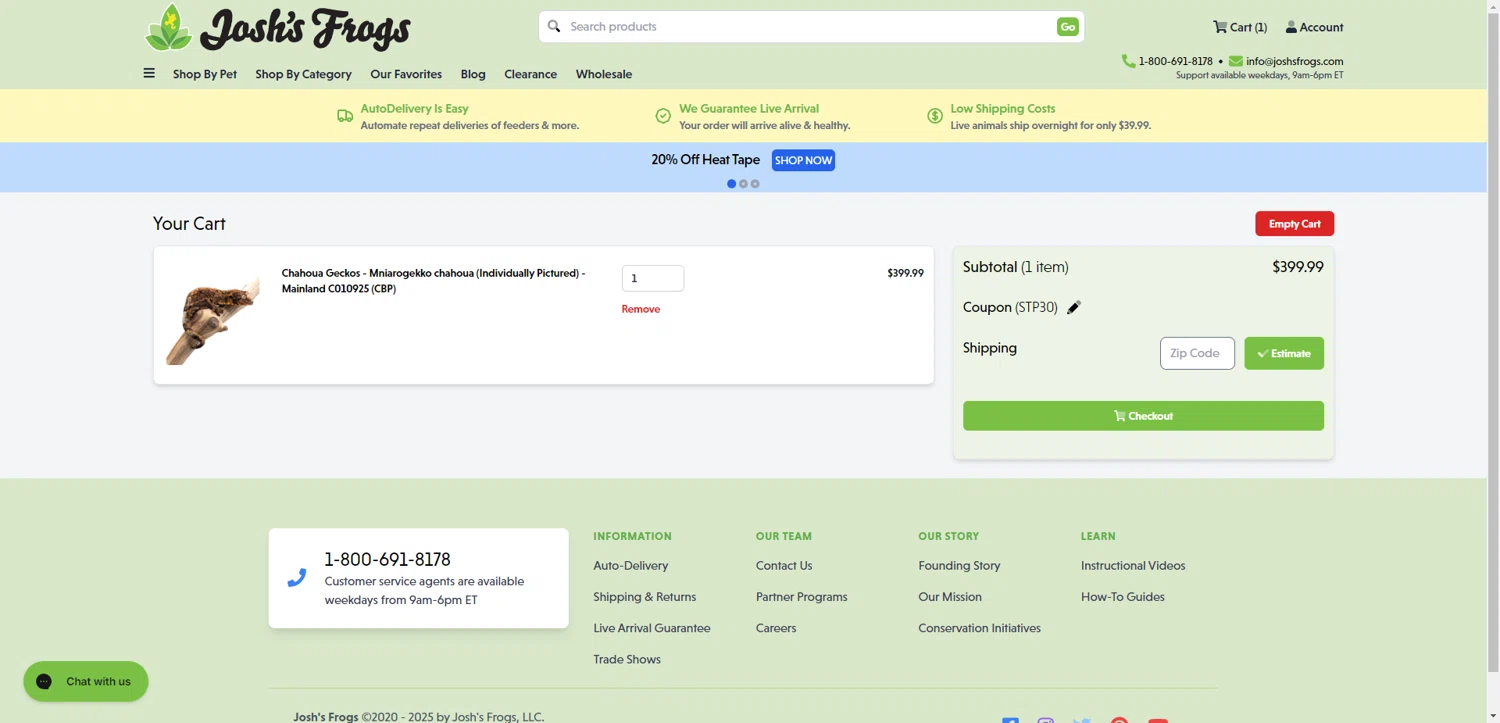Focus the Search products field
This screenshot has width=1500, height=723.
click(810, 27)
